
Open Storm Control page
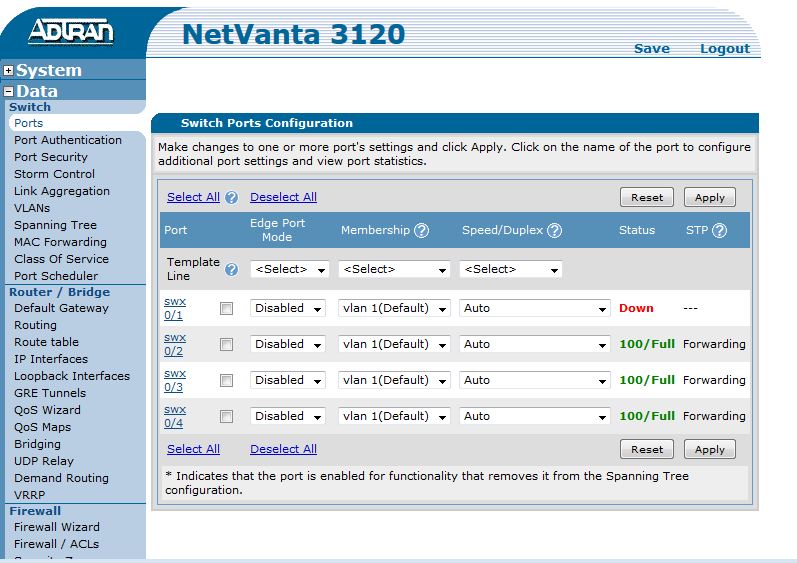coord(54,174)
